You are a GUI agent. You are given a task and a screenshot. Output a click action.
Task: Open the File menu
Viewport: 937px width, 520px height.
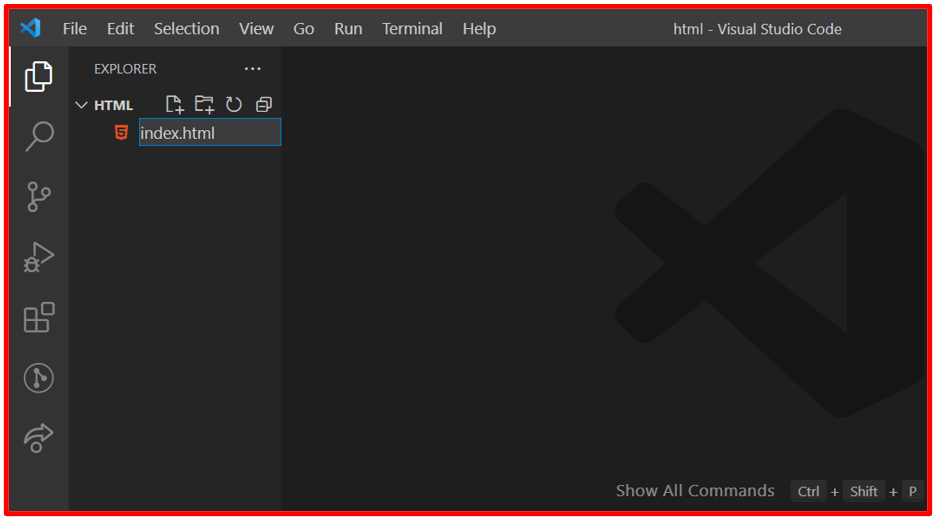click(75, 29)
